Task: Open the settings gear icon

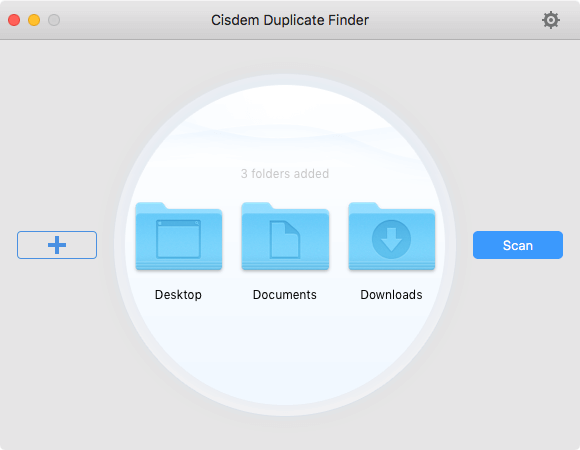Action: coord(551,20)
